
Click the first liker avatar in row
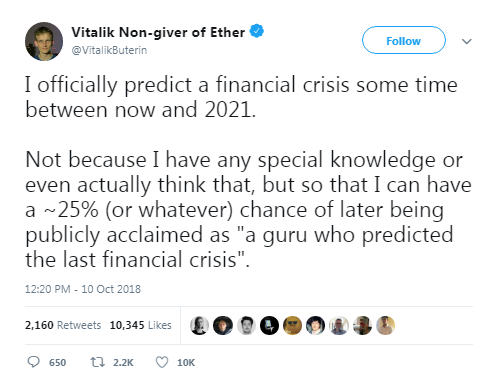[199, 325]
